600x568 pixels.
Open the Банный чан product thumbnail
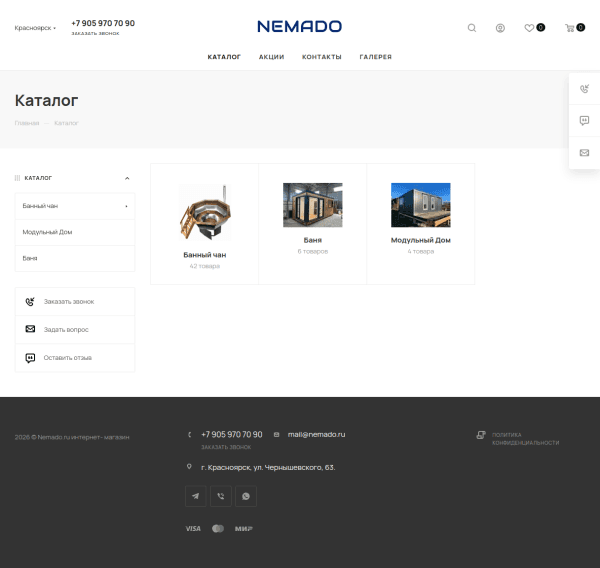coord(204,212)
